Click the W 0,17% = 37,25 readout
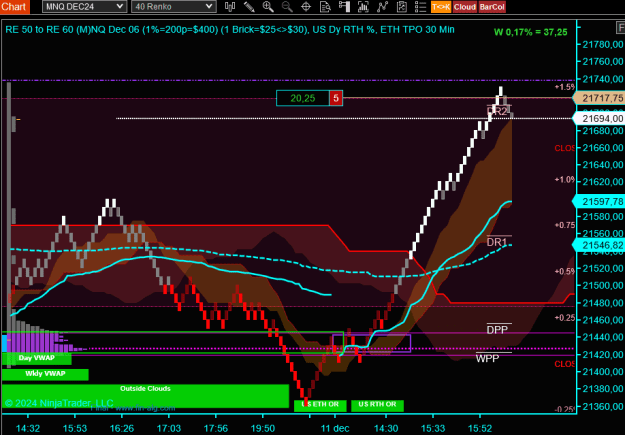This screenshot has height=435, width=625. 531,32
